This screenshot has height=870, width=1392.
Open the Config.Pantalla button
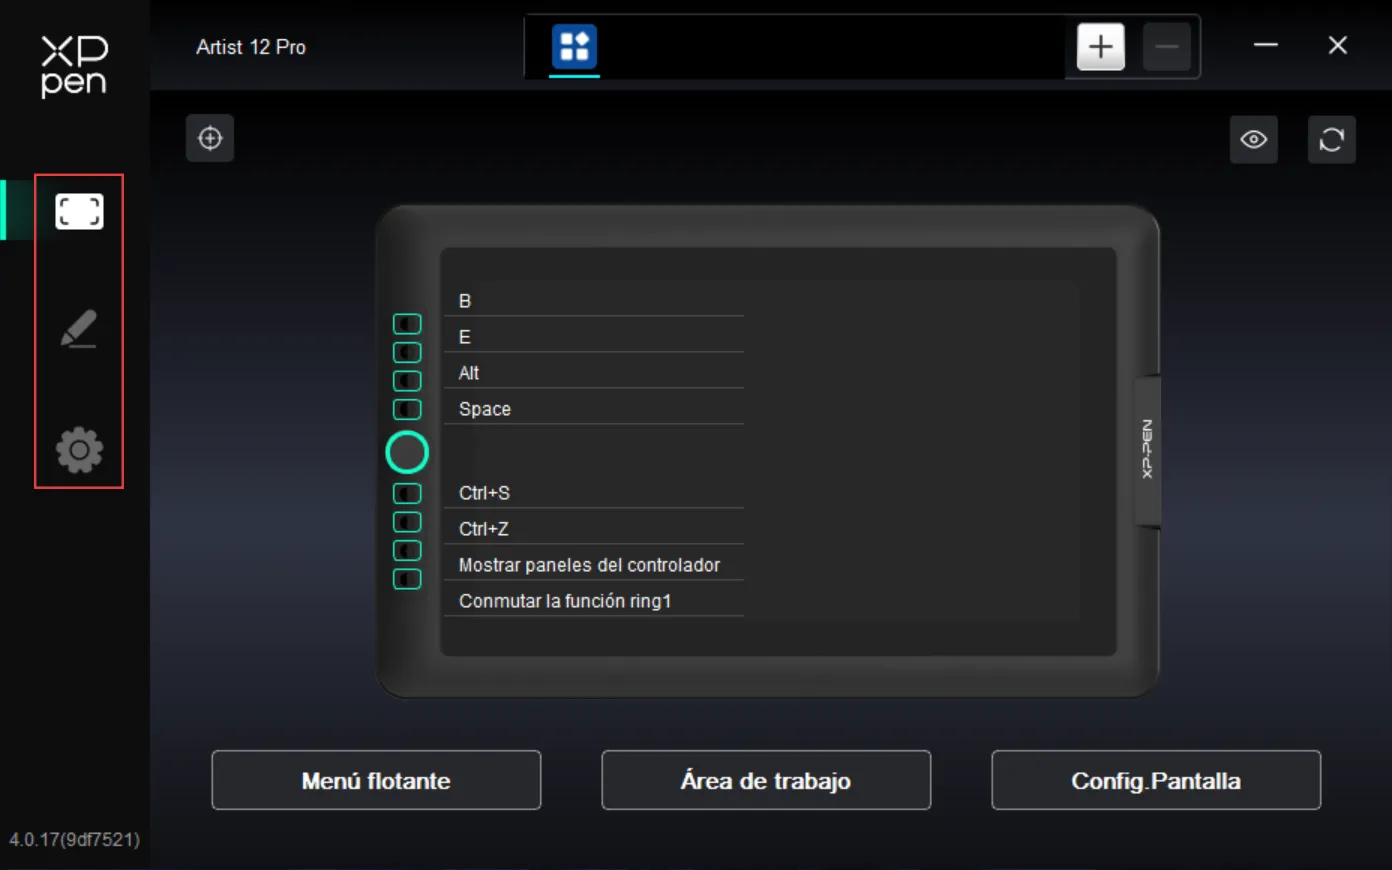point(1156,780)
